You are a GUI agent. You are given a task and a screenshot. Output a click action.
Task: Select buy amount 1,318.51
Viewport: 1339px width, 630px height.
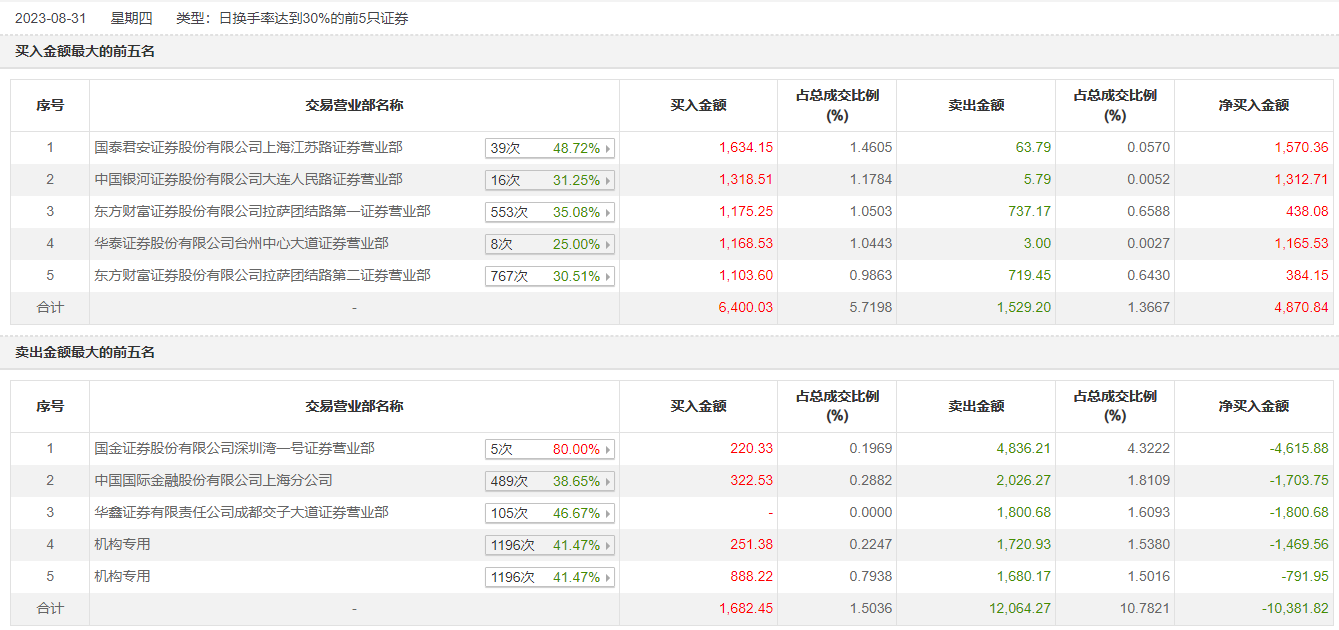tap(746, 180)
